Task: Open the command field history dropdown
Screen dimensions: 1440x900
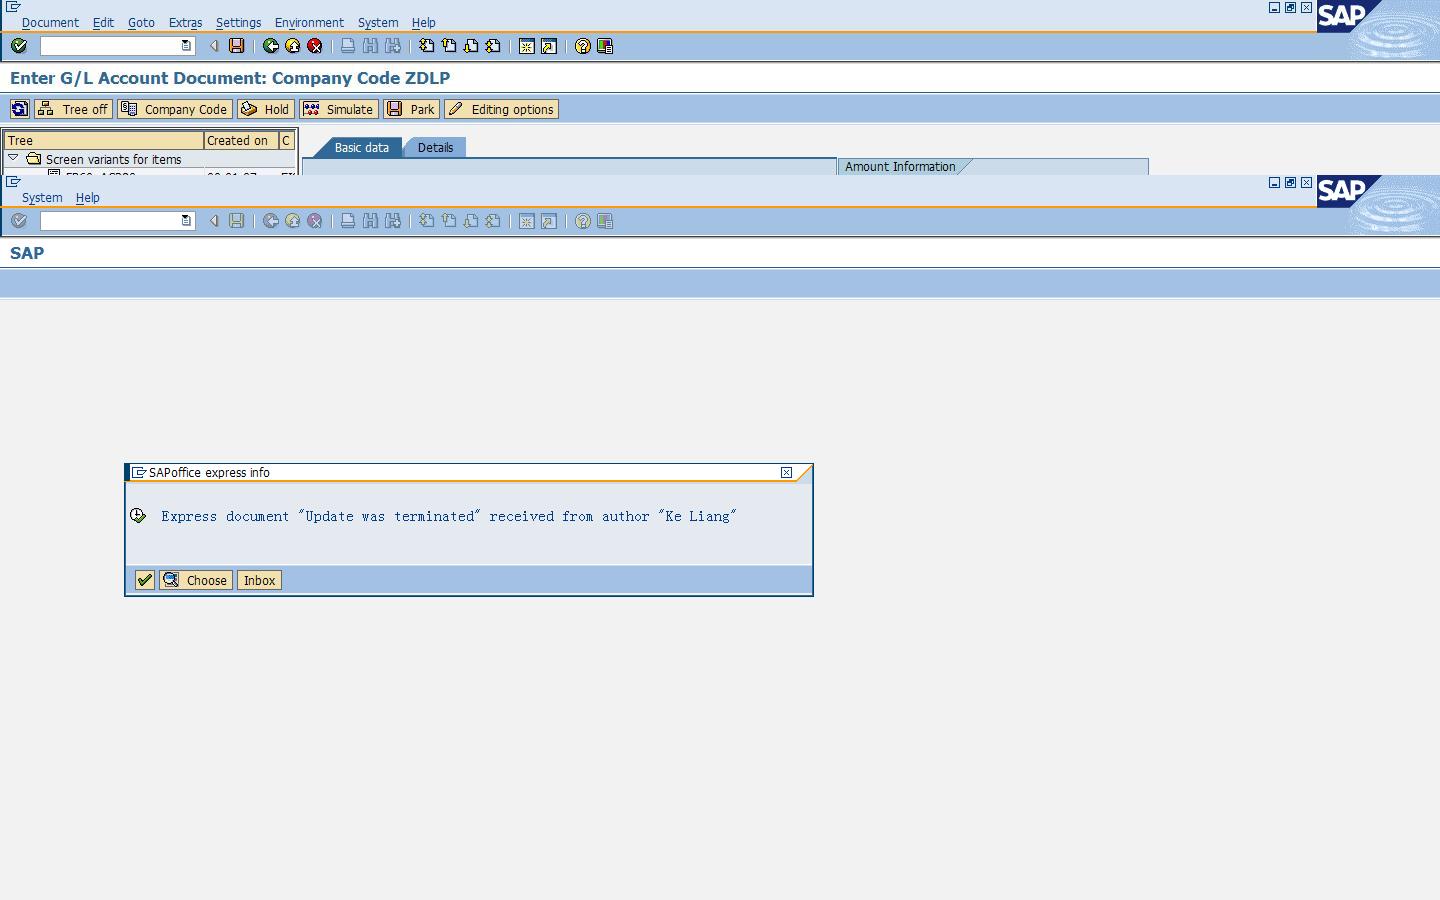Action: click(186, 46)
